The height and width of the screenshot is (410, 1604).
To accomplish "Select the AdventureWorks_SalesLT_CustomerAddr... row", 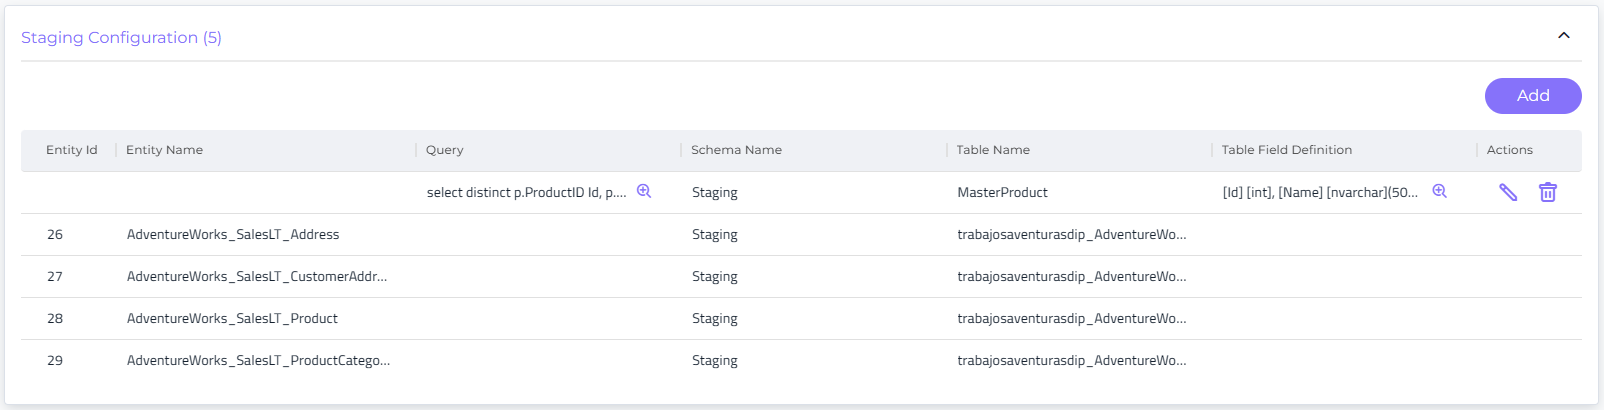I will 256,277.
